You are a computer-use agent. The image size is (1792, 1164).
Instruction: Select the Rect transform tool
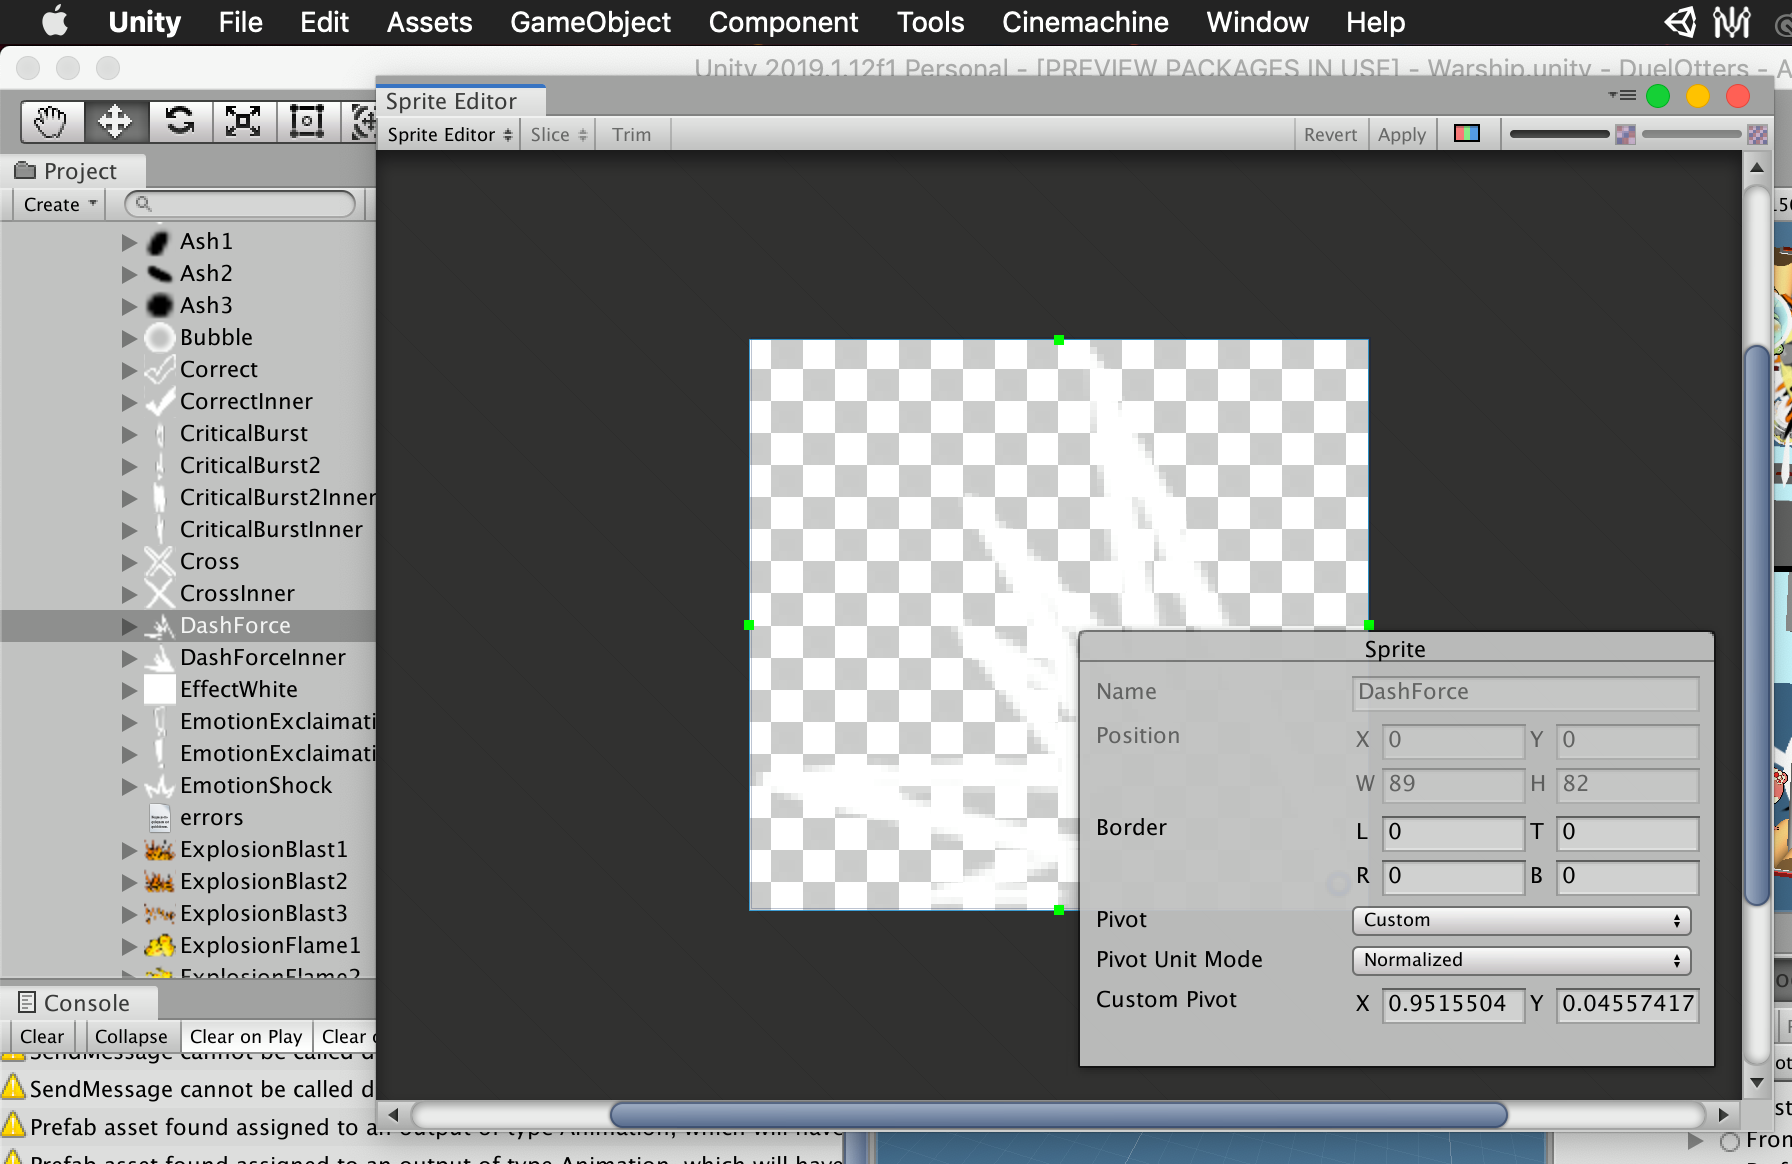(x=307, y=122)
